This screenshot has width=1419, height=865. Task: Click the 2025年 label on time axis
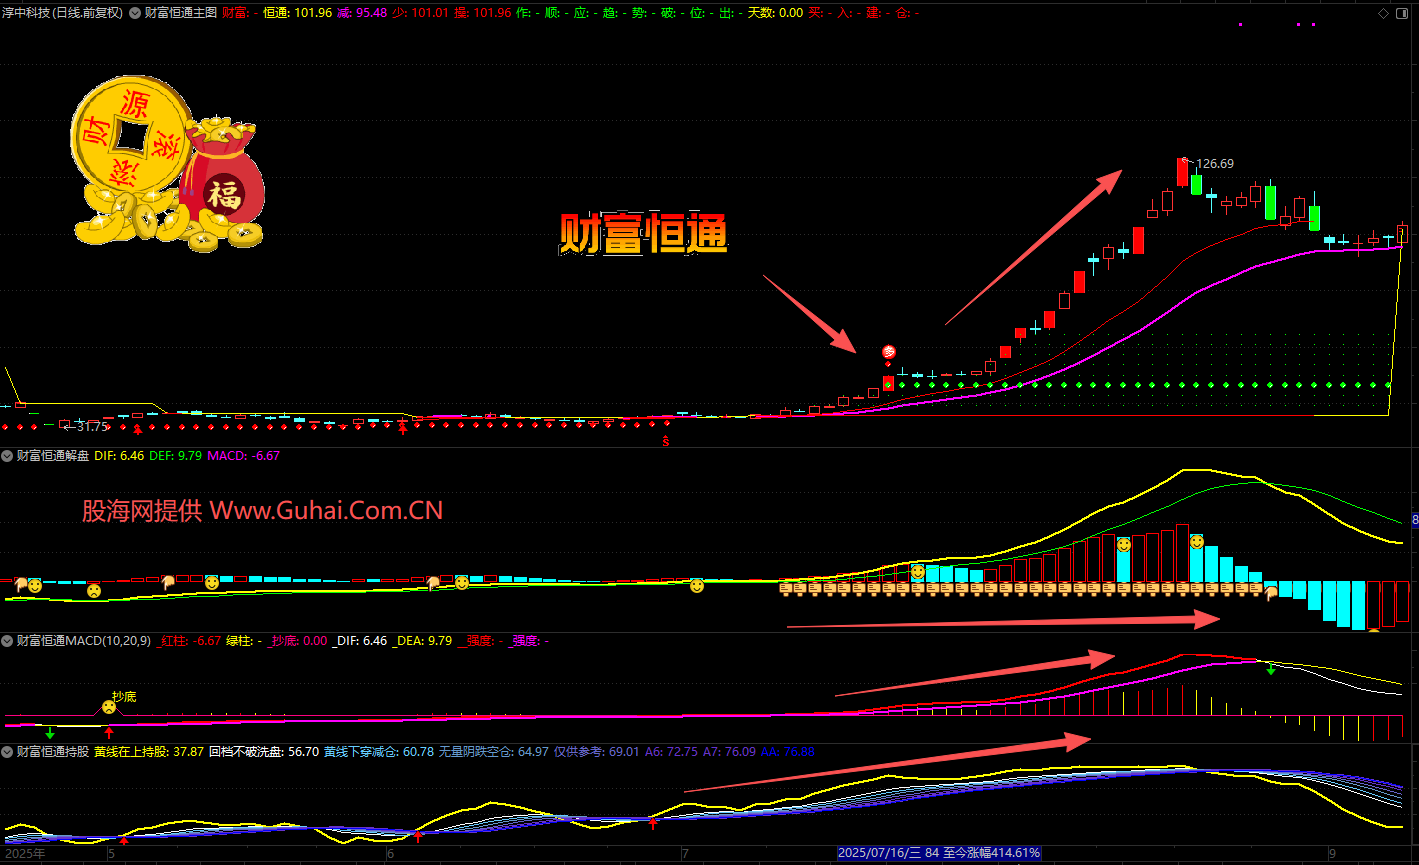click(25, 854)
